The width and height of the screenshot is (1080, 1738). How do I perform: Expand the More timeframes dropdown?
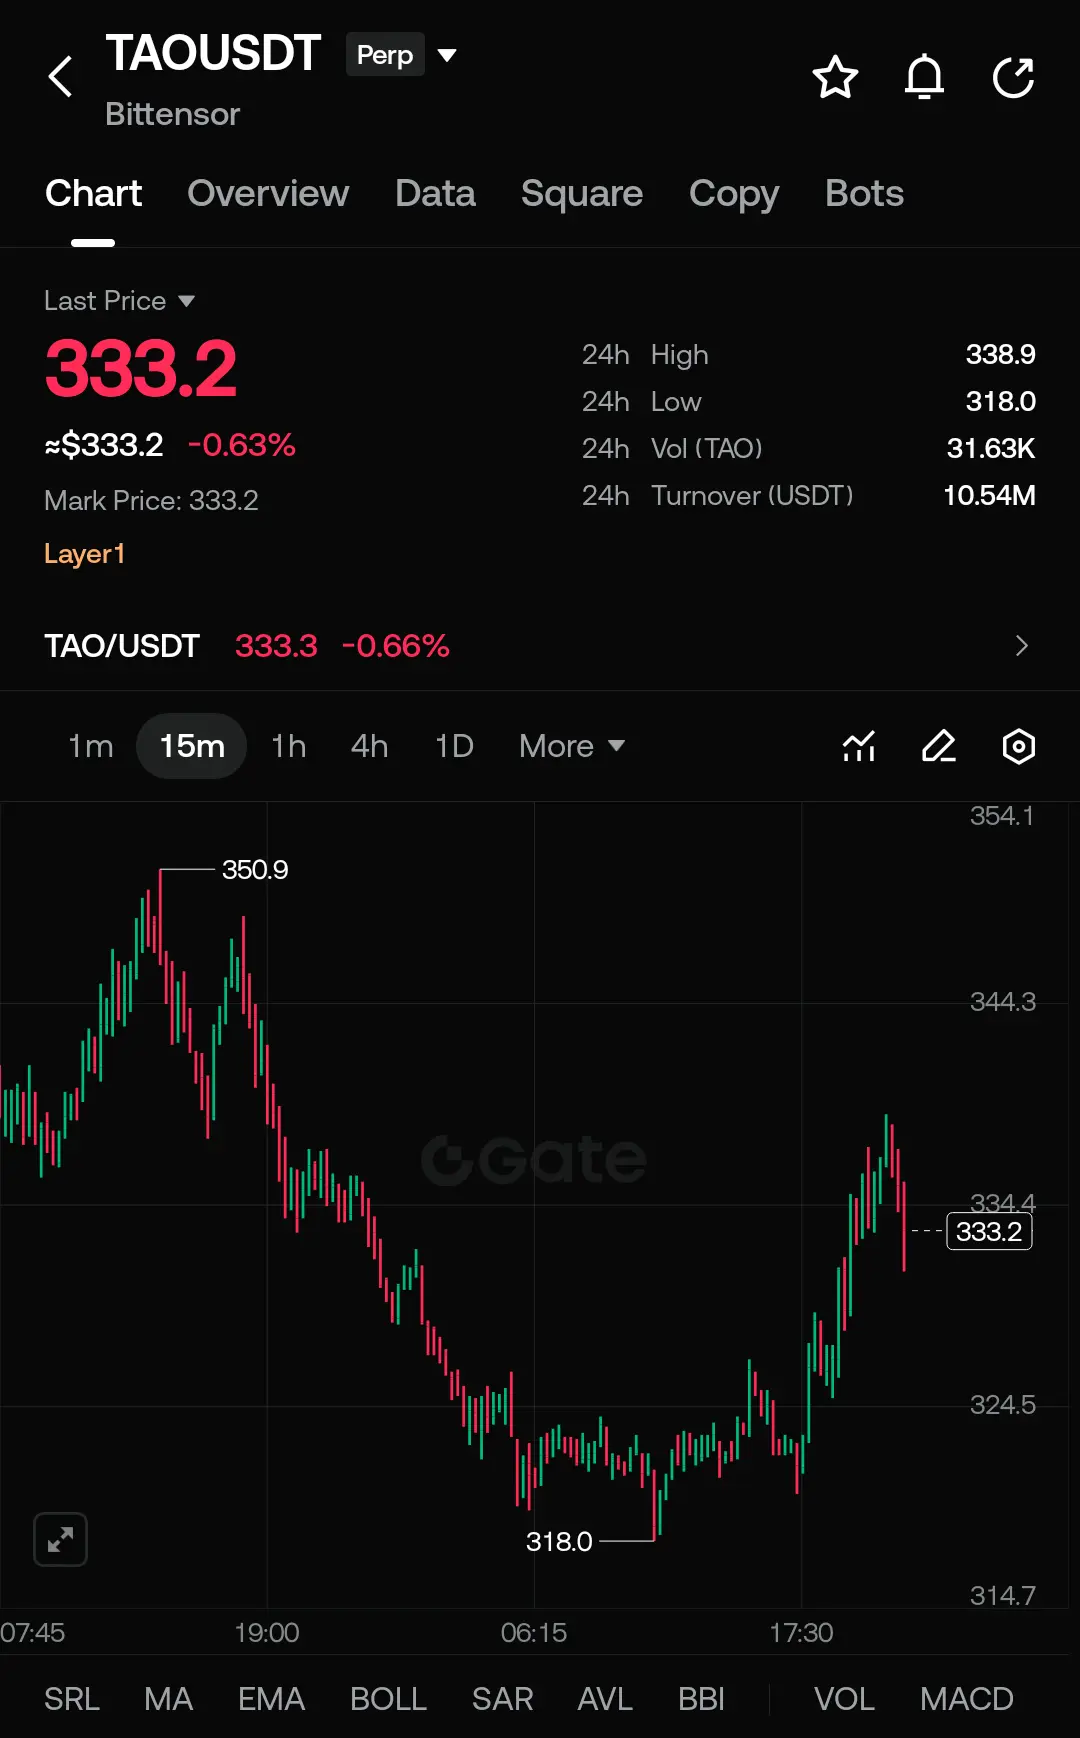(x=572, y=746)
